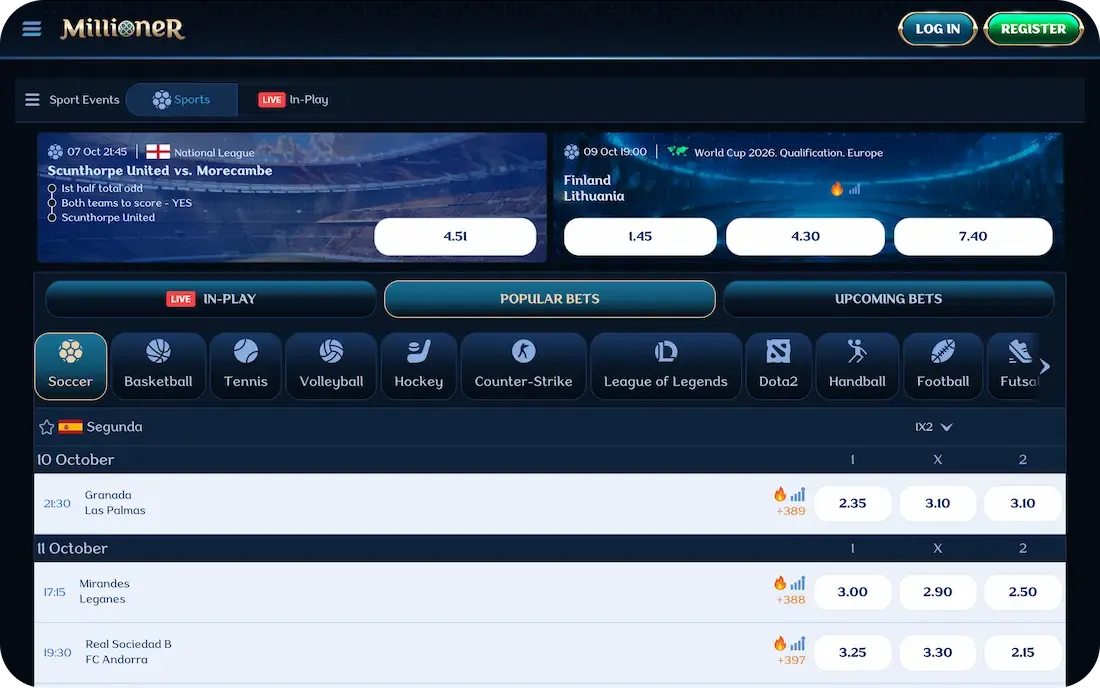Select the Volleyball sport icon
This screenshot has width=1100, height=688.
pyautogui.click(x=331, y=365)
